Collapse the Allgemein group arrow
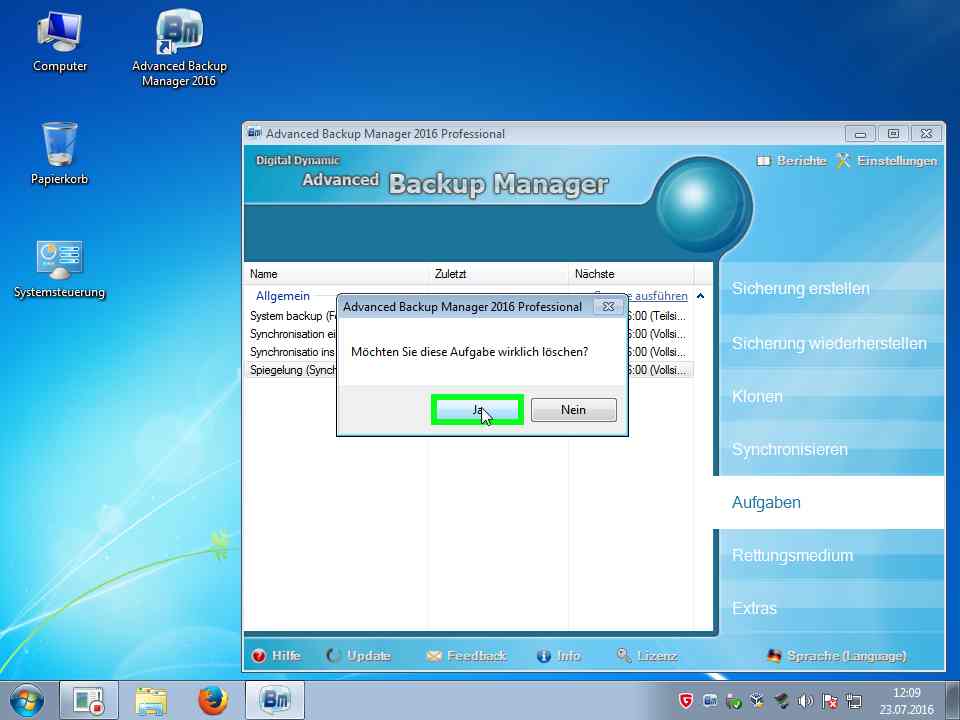The width and height of the screenshot is (960, 720). point(700,296)
